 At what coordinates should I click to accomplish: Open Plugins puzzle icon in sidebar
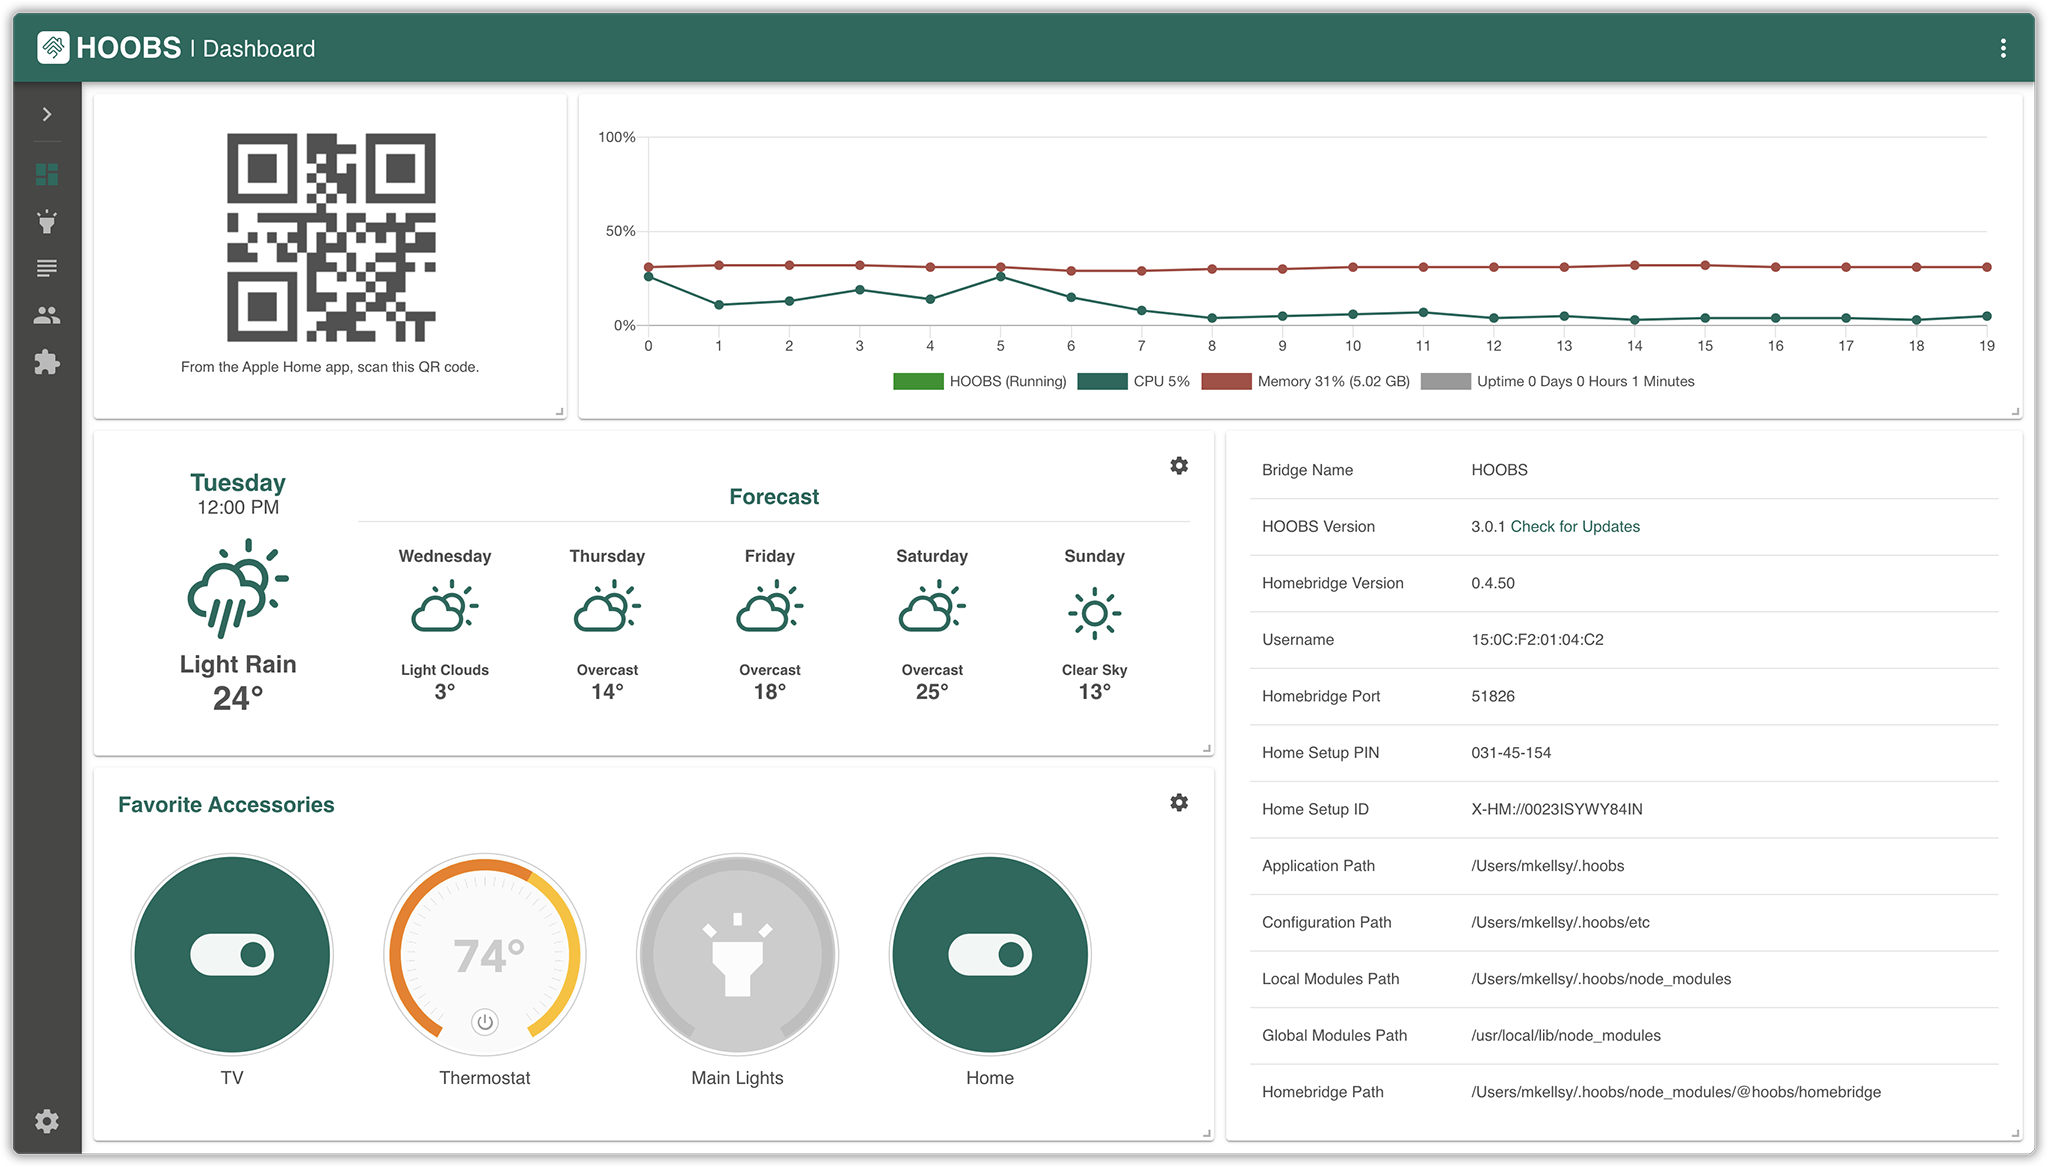47,362
